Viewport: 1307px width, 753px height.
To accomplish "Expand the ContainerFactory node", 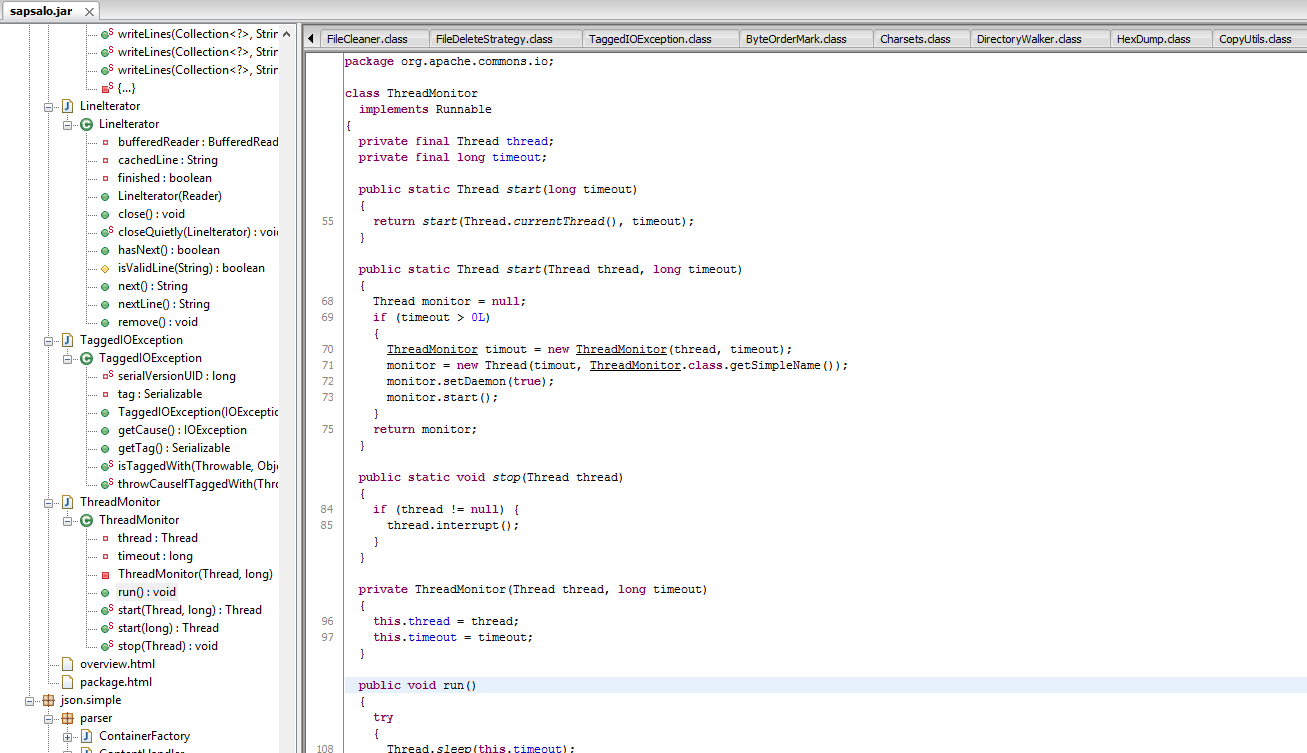I will tap(68, 736).
